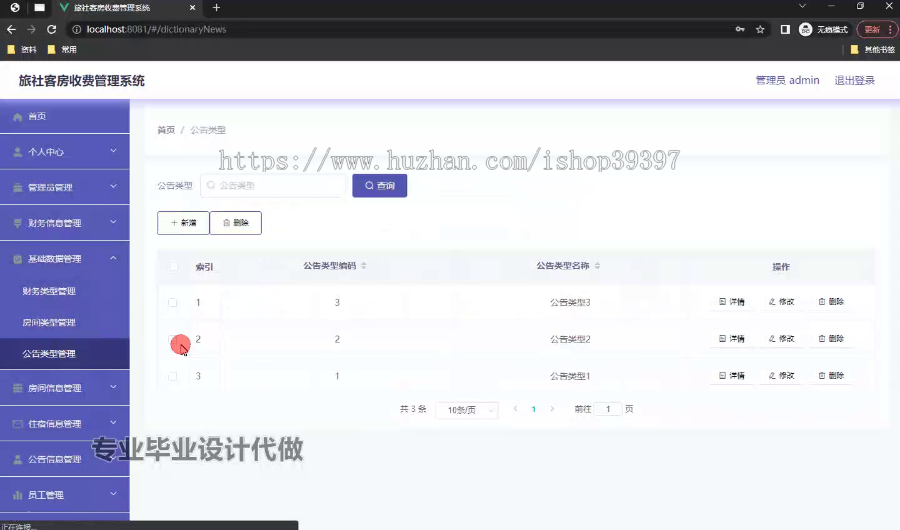The height and width of the screenshot is (530, 900).
Task: Expand the 住宿信息管理 menu chevron
Action: (113, 423)
